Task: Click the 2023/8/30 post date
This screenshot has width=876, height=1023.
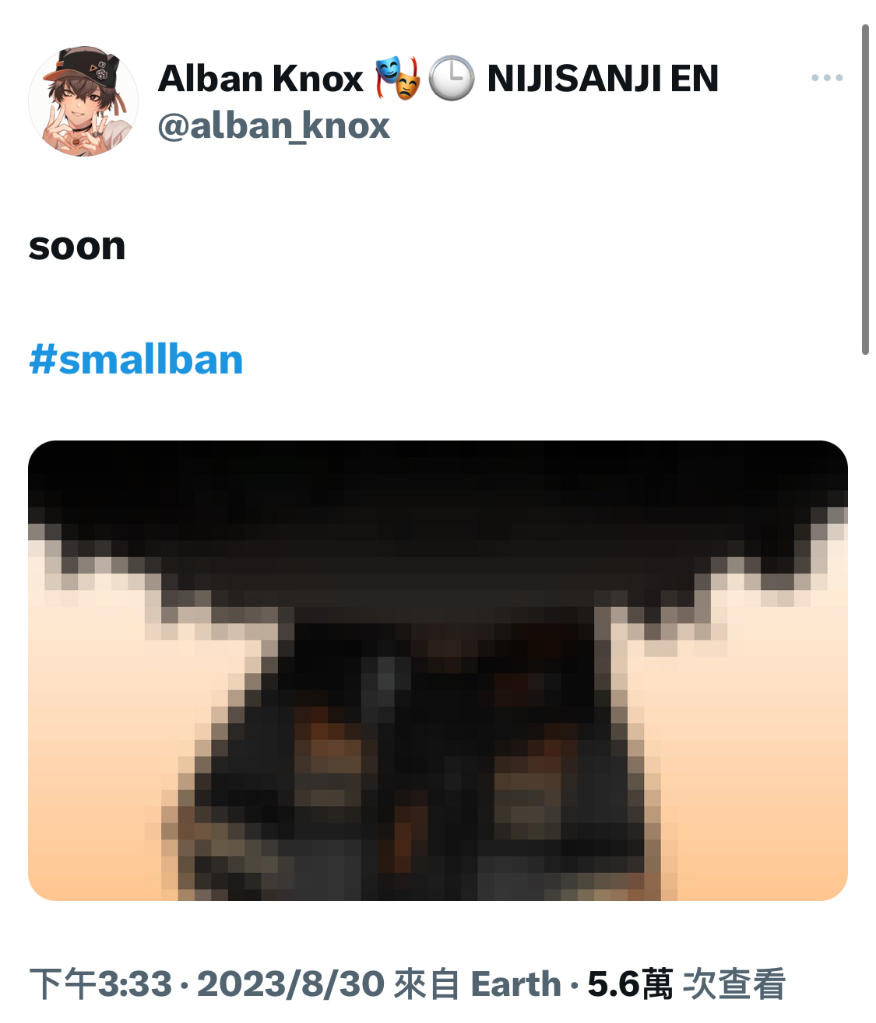Action: (x=290, y=984)
